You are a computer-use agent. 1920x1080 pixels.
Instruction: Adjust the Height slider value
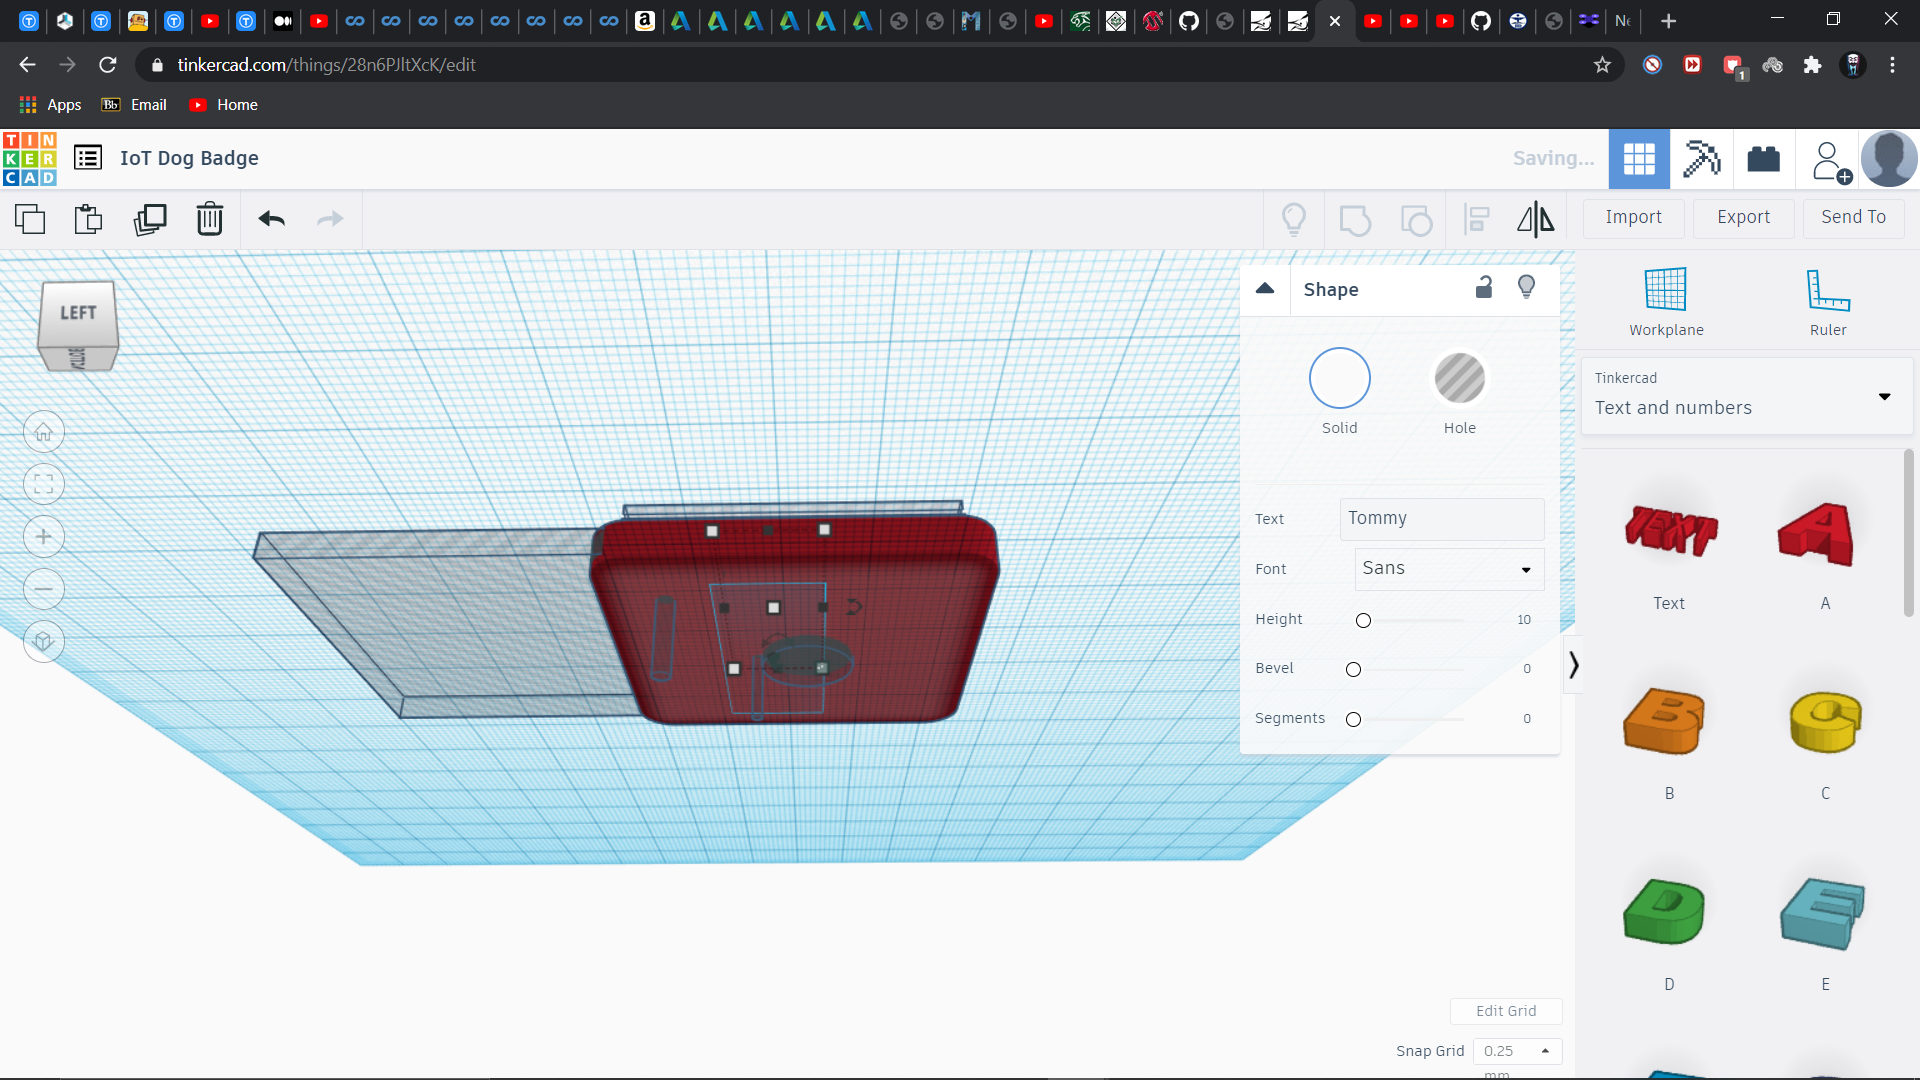1364,618
